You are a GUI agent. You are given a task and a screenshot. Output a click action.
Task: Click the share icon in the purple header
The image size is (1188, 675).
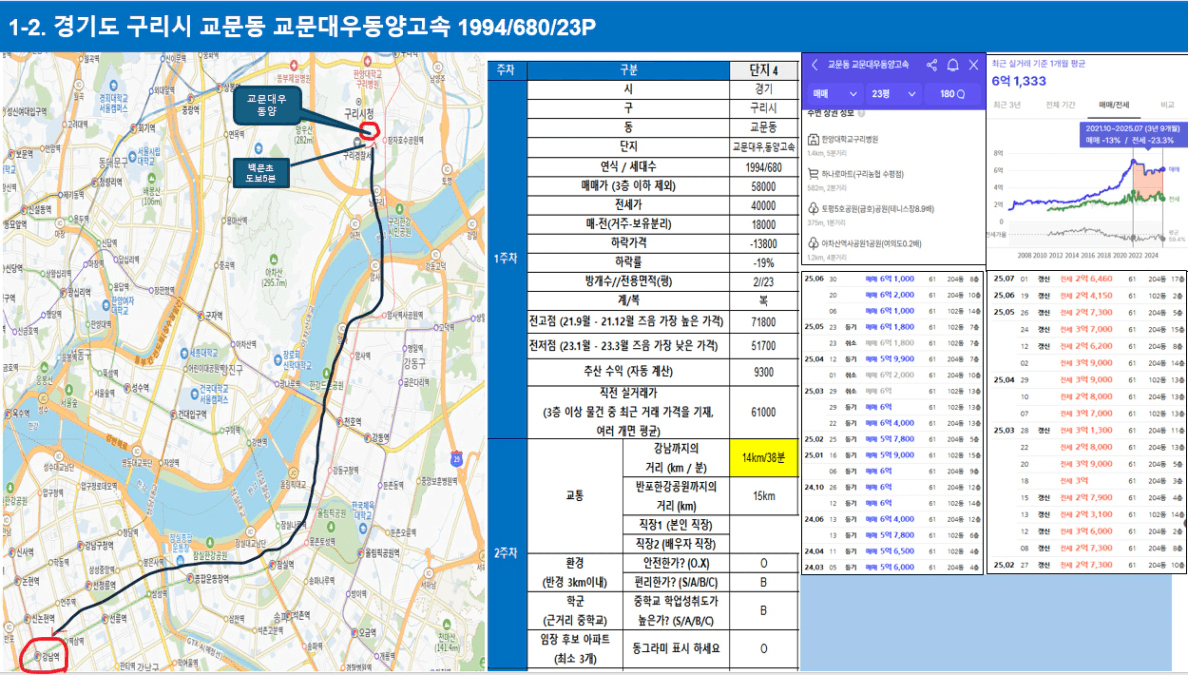click(931, 65)
